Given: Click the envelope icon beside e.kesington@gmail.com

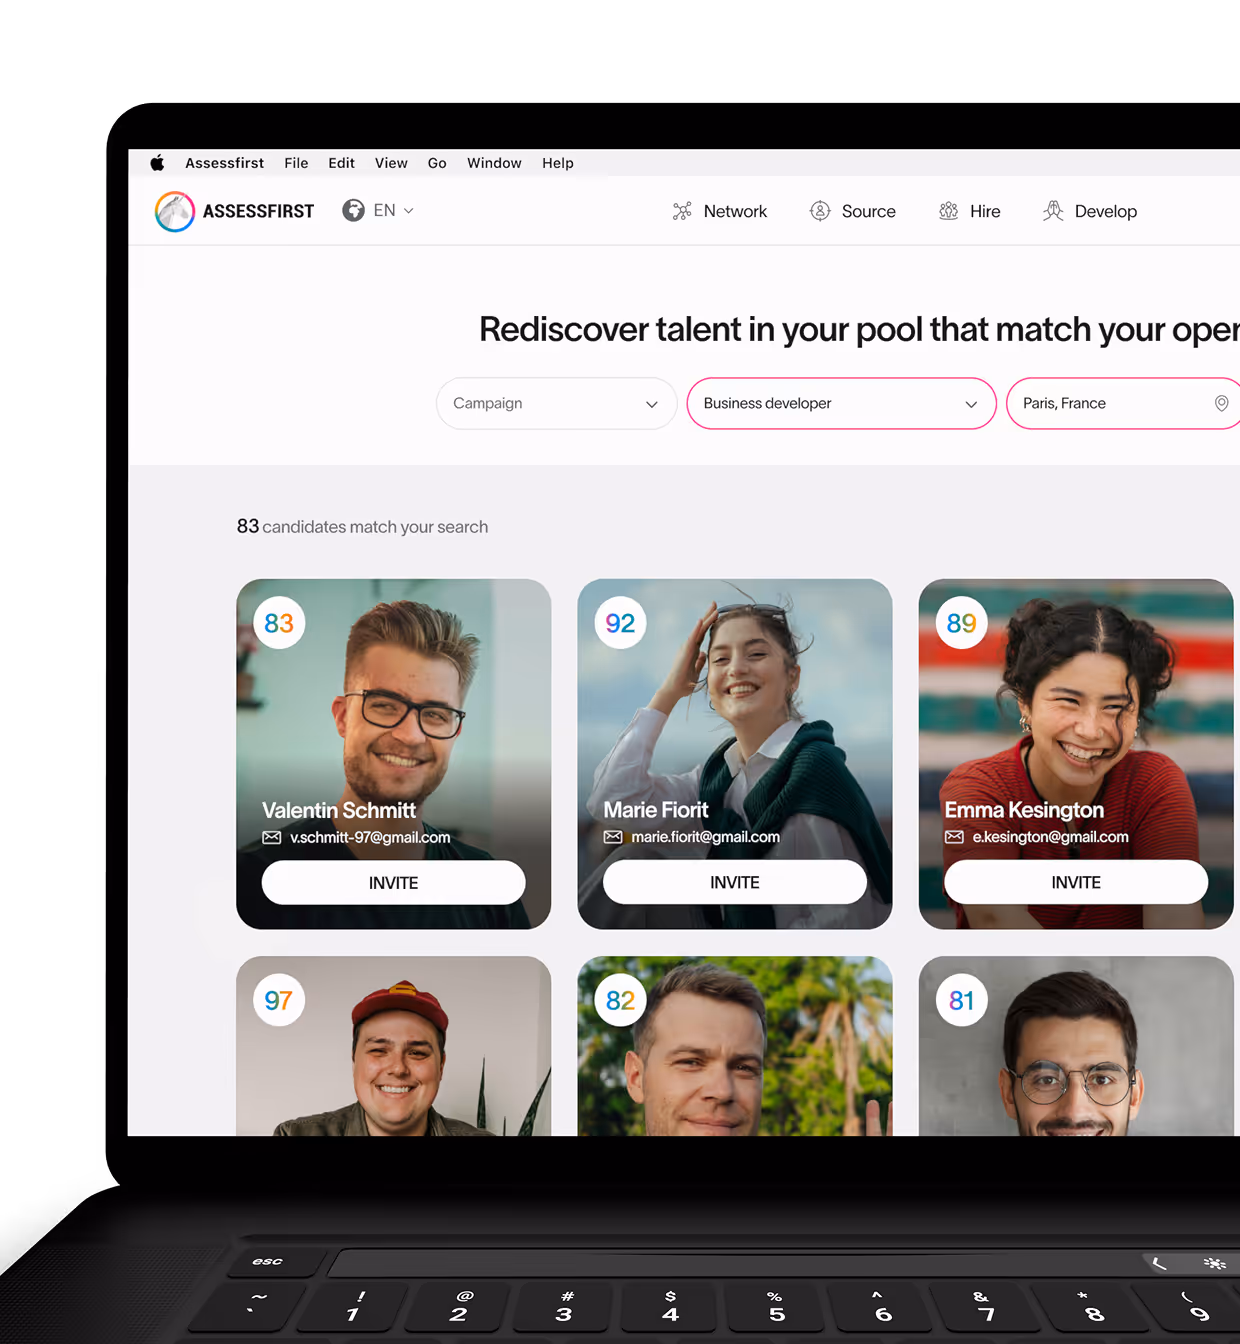Looking at the screenshot, I should coord(954,837).
